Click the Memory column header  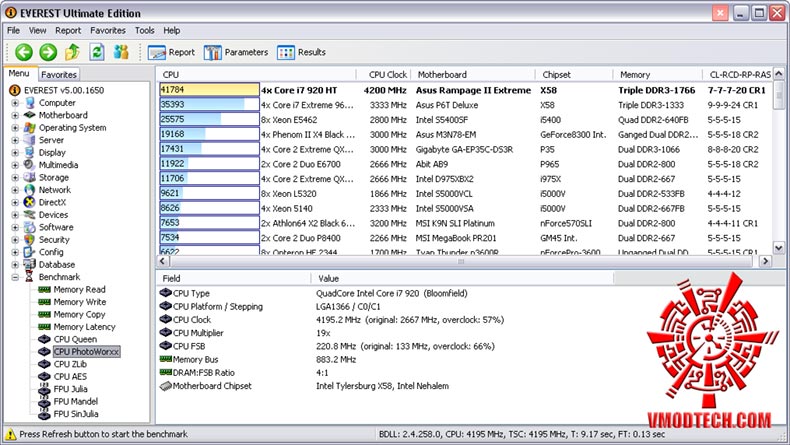click(657, 75)
